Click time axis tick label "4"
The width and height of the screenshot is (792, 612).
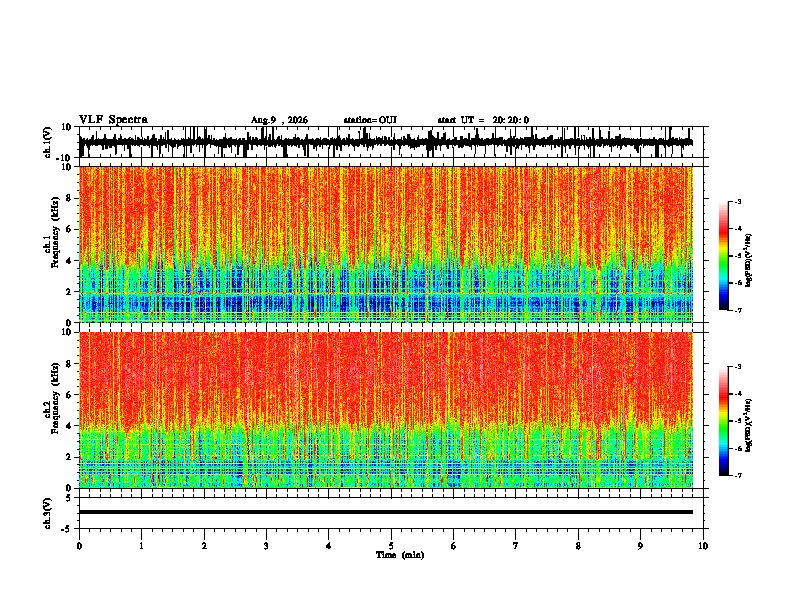[329, 546]
